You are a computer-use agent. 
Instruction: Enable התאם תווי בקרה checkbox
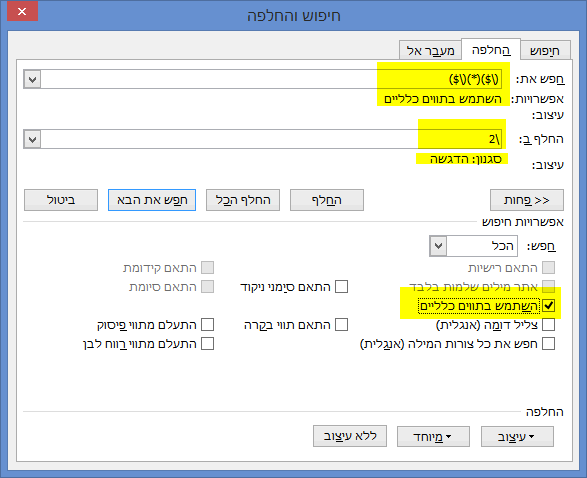point(341,325)
